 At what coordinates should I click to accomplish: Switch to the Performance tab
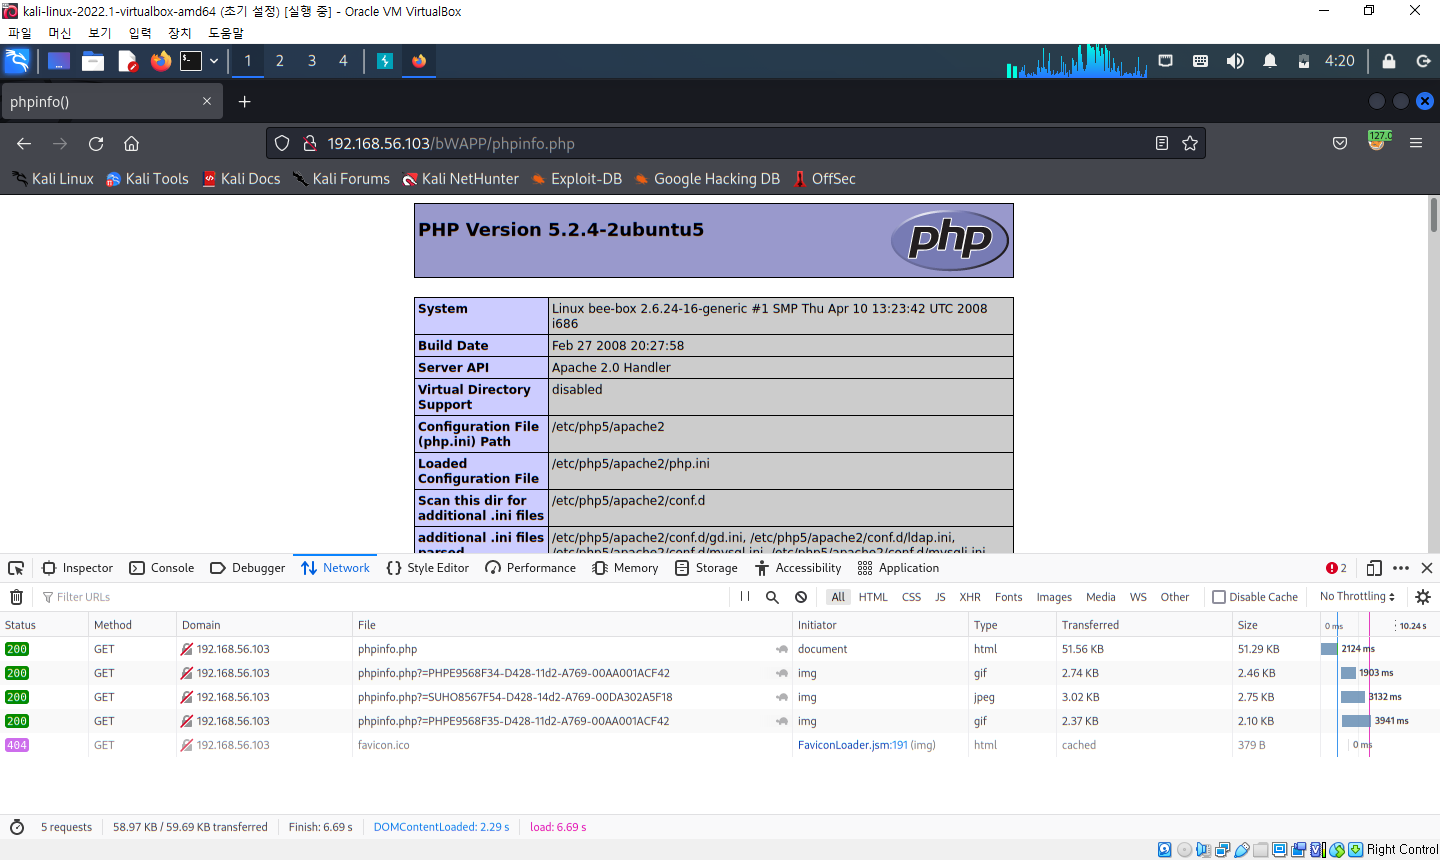click(531, 568)
